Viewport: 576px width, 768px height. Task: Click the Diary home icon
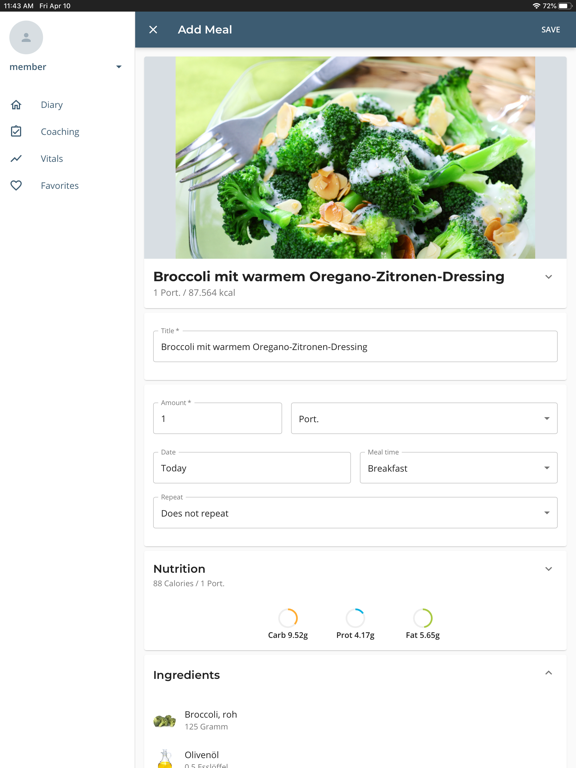(16, 104)
